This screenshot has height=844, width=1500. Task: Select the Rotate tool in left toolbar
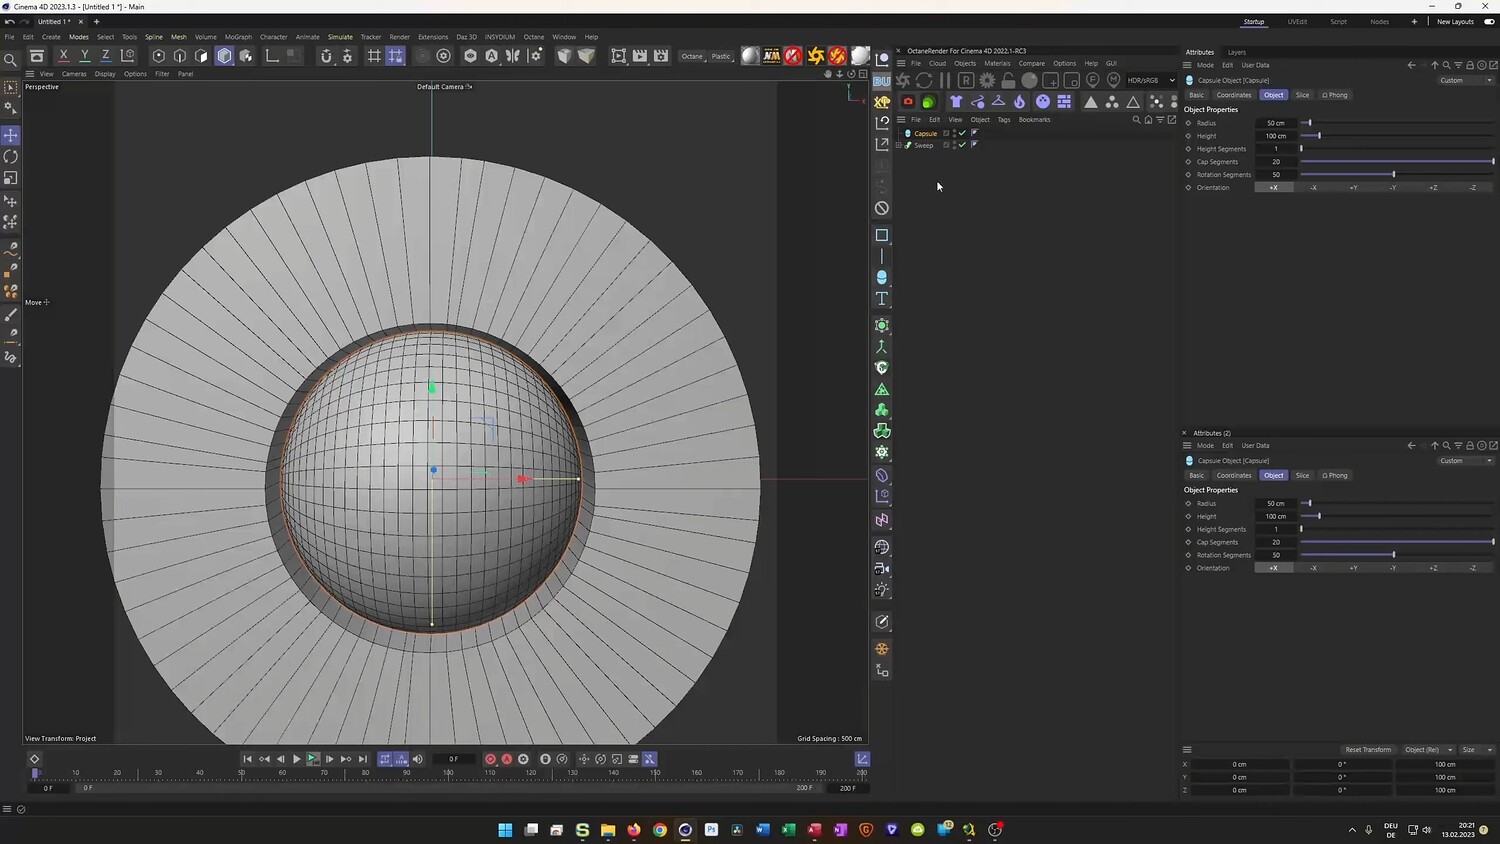tap(11, 157)
